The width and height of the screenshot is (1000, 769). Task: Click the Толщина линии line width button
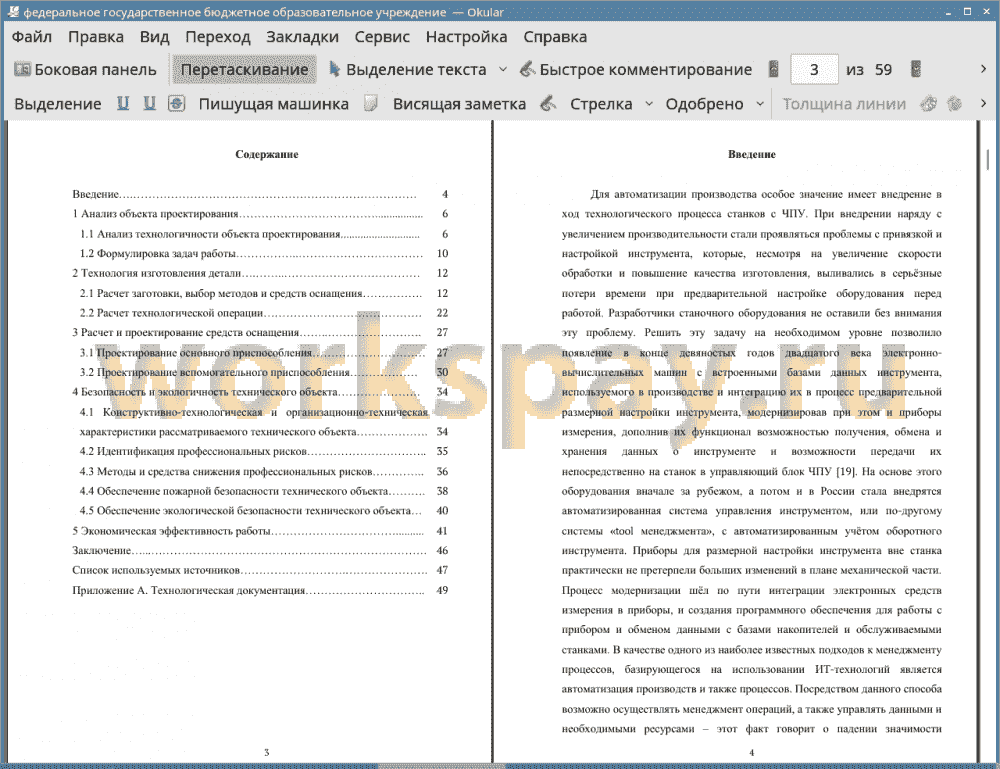(844, 104)
